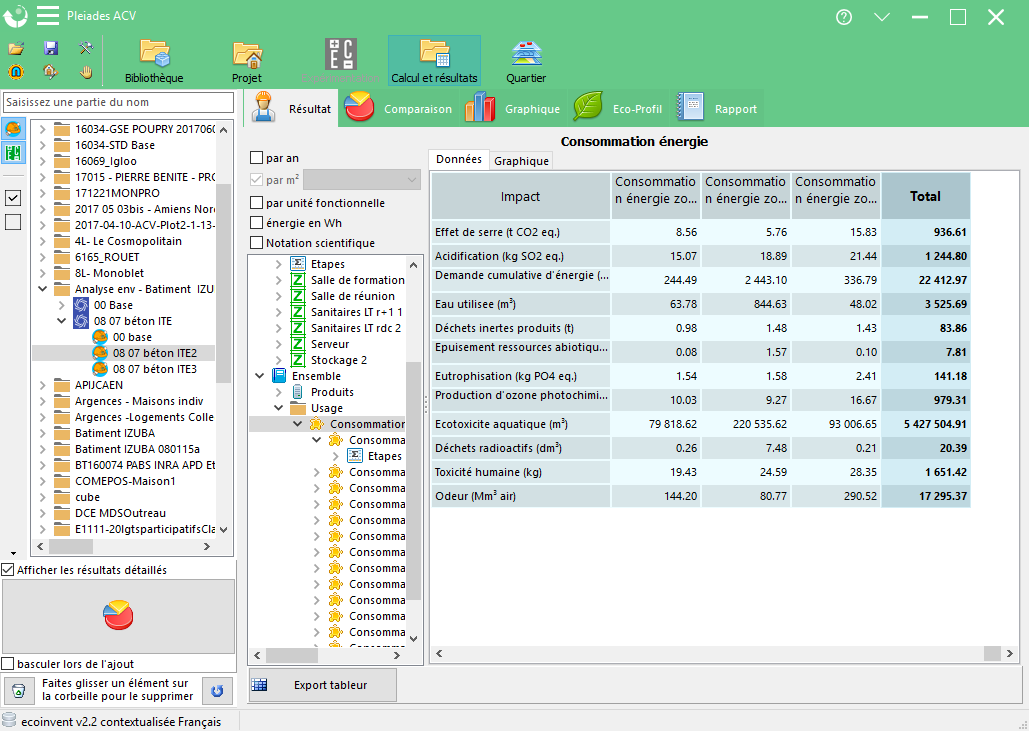Click the Pleiades logo icon
1029x731 pixels.
tap(16, 15)
